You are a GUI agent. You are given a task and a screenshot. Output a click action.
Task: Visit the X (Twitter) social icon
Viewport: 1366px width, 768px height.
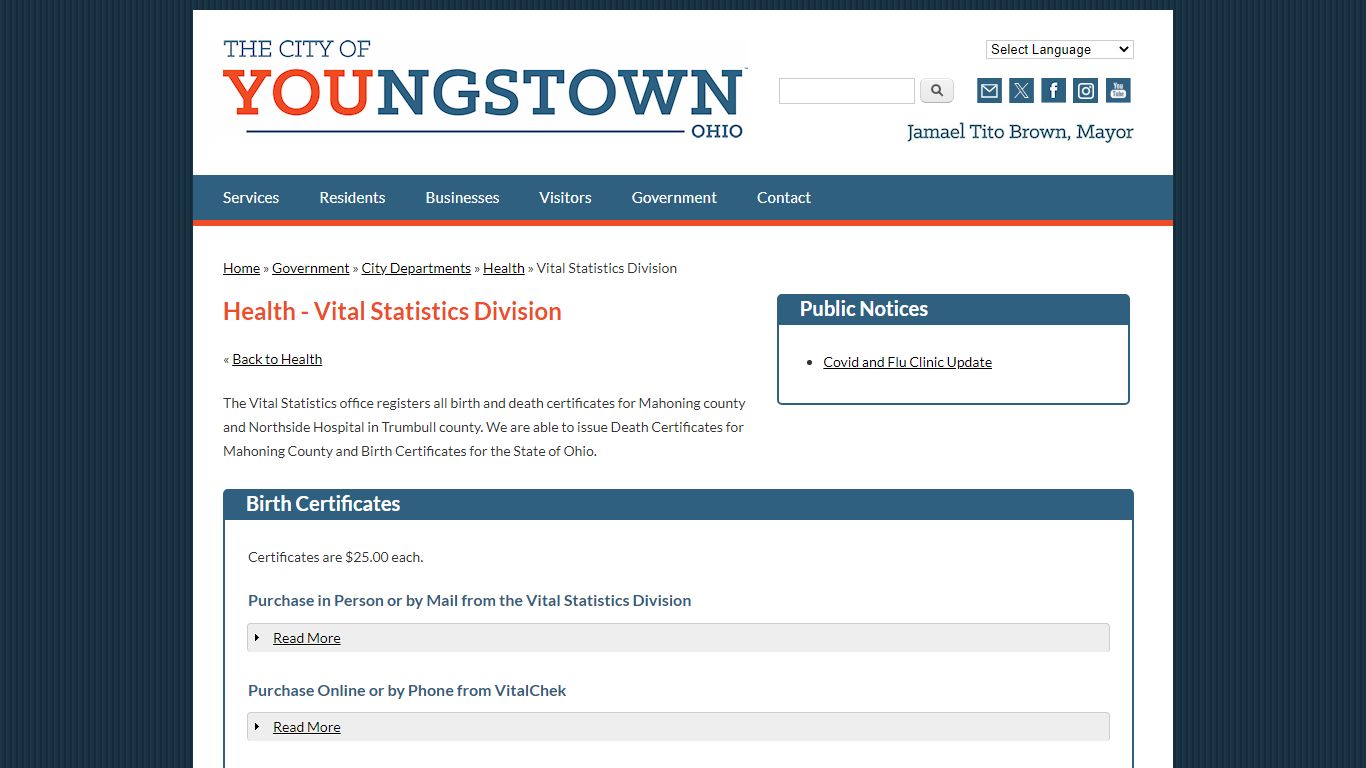[1021, 91]
